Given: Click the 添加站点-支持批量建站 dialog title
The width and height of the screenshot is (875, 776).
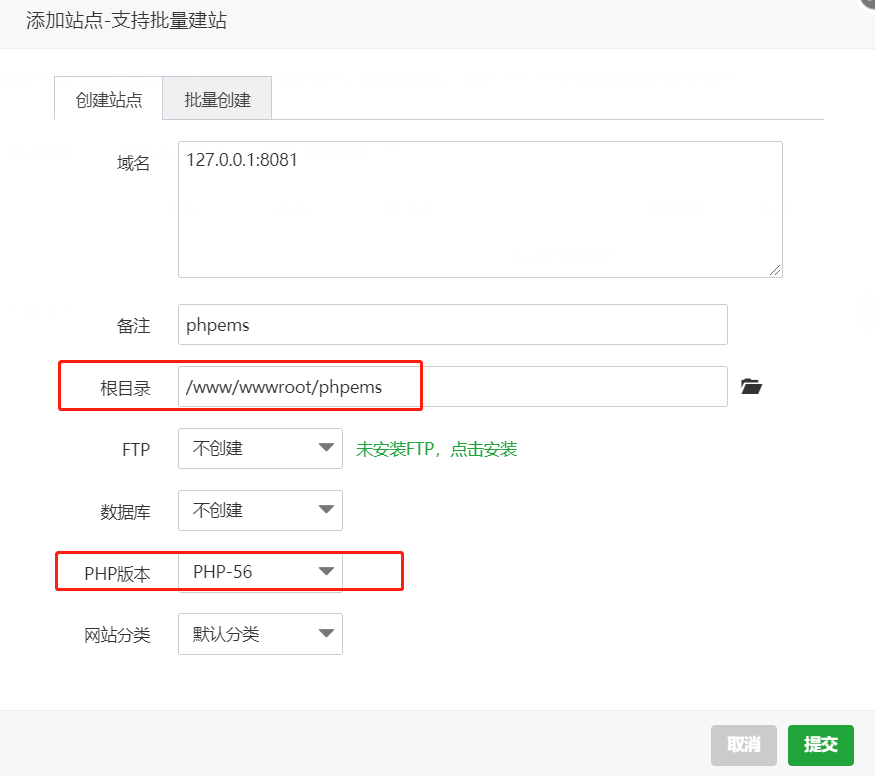Looking at the screenshot, I should (126, 20).
